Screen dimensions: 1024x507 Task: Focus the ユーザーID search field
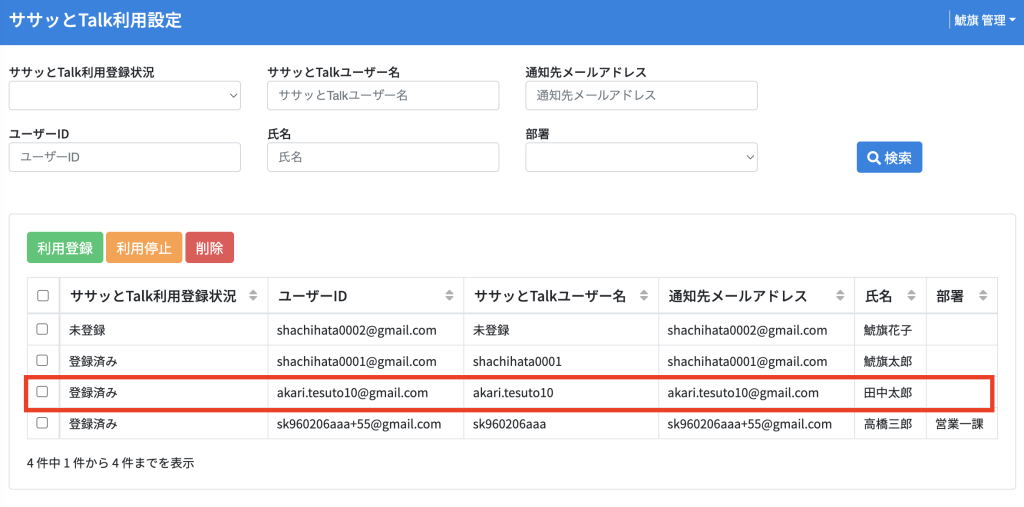coord(125,157)
